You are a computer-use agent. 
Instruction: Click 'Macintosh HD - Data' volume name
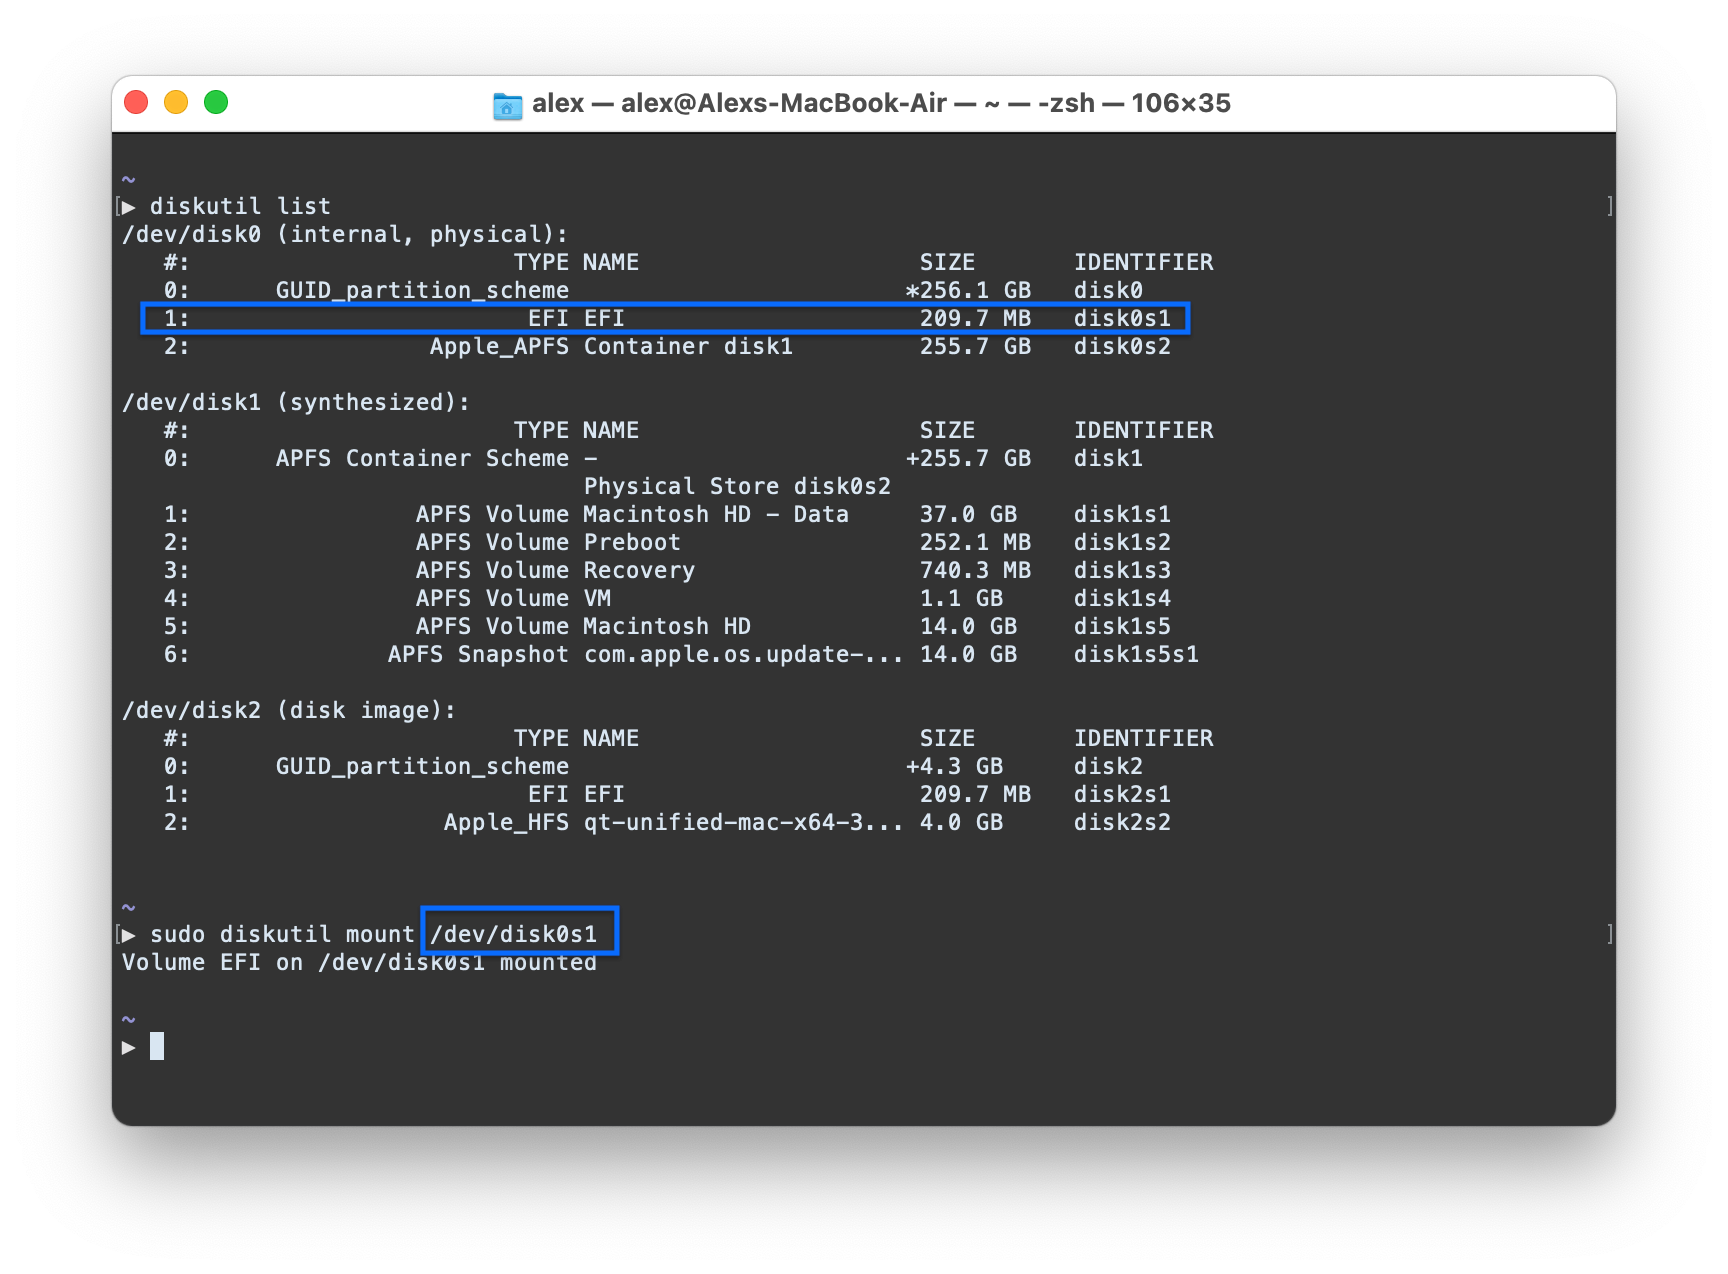tap(716, 514)
